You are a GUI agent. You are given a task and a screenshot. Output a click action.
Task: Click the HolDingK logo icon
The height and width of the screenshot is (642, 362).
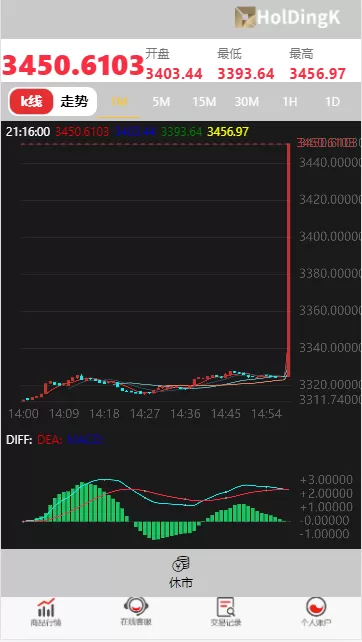pyautogui.click(x=245, y=17)
